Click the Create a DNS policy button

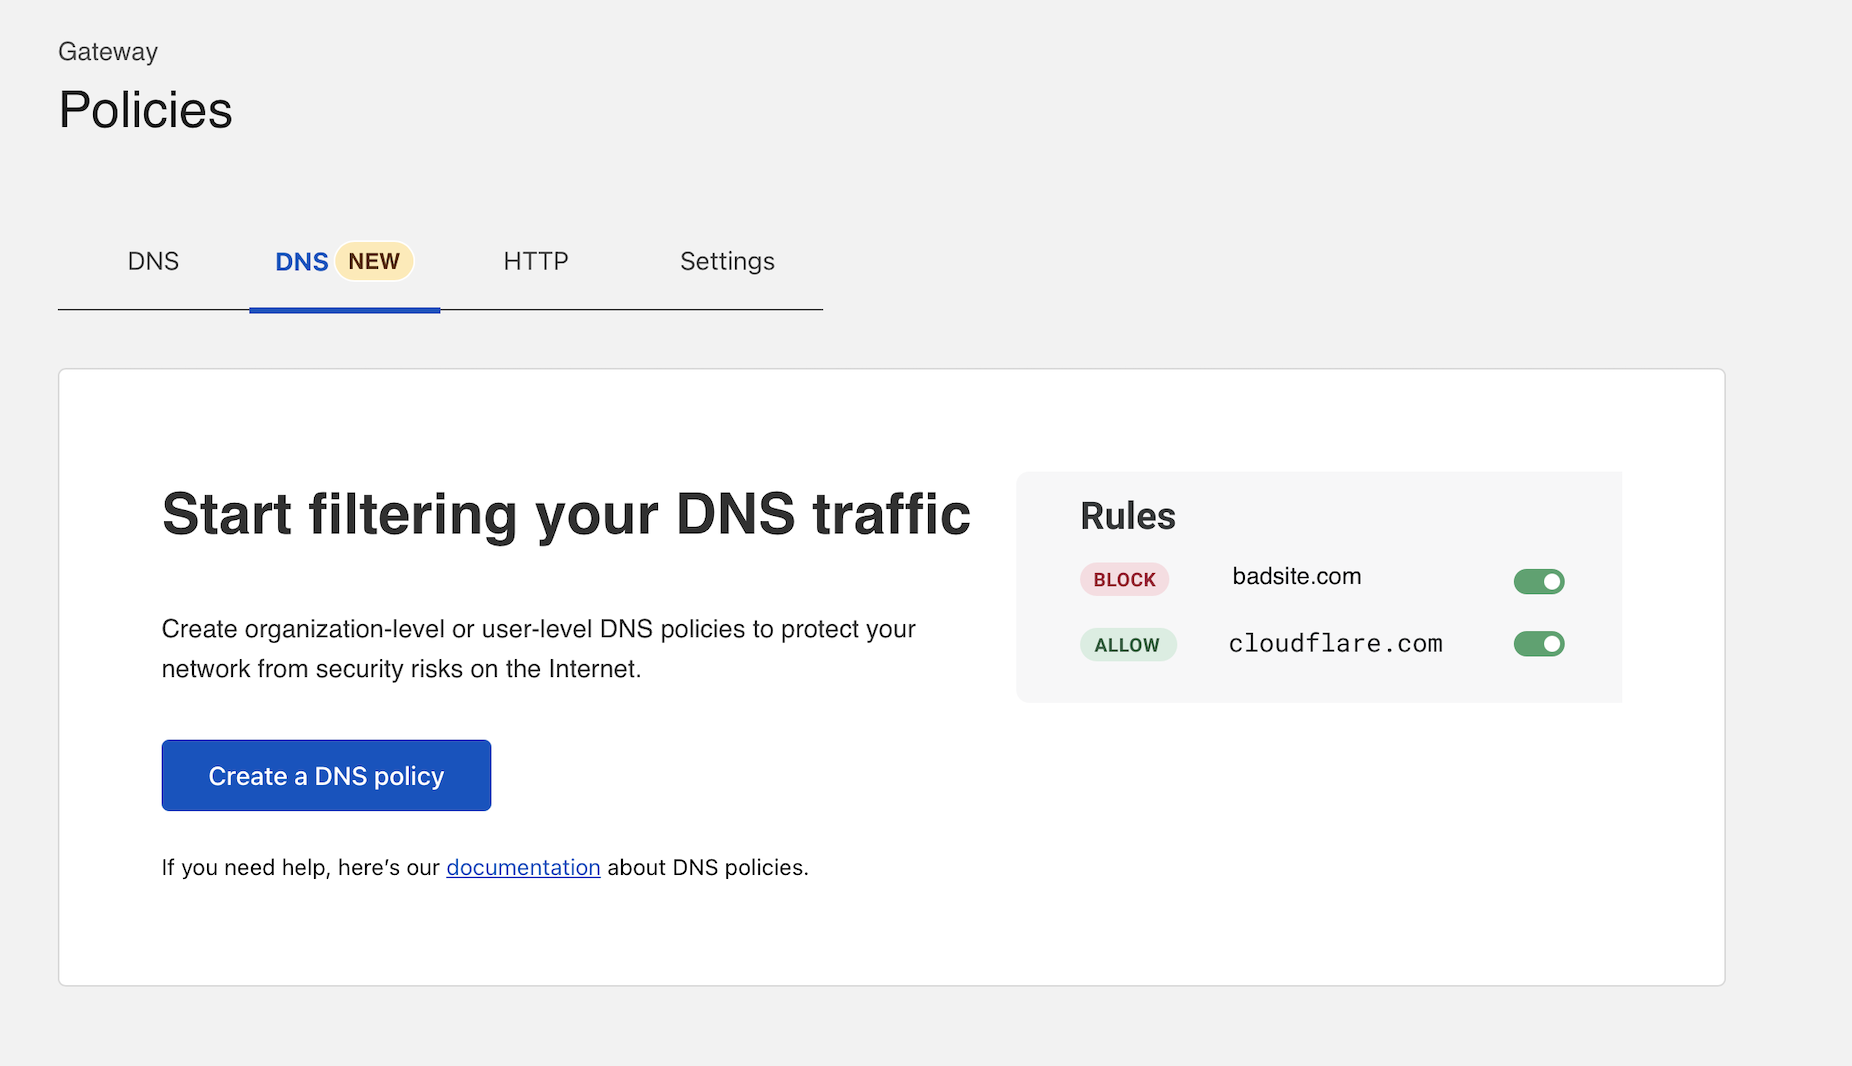[326, 776]
